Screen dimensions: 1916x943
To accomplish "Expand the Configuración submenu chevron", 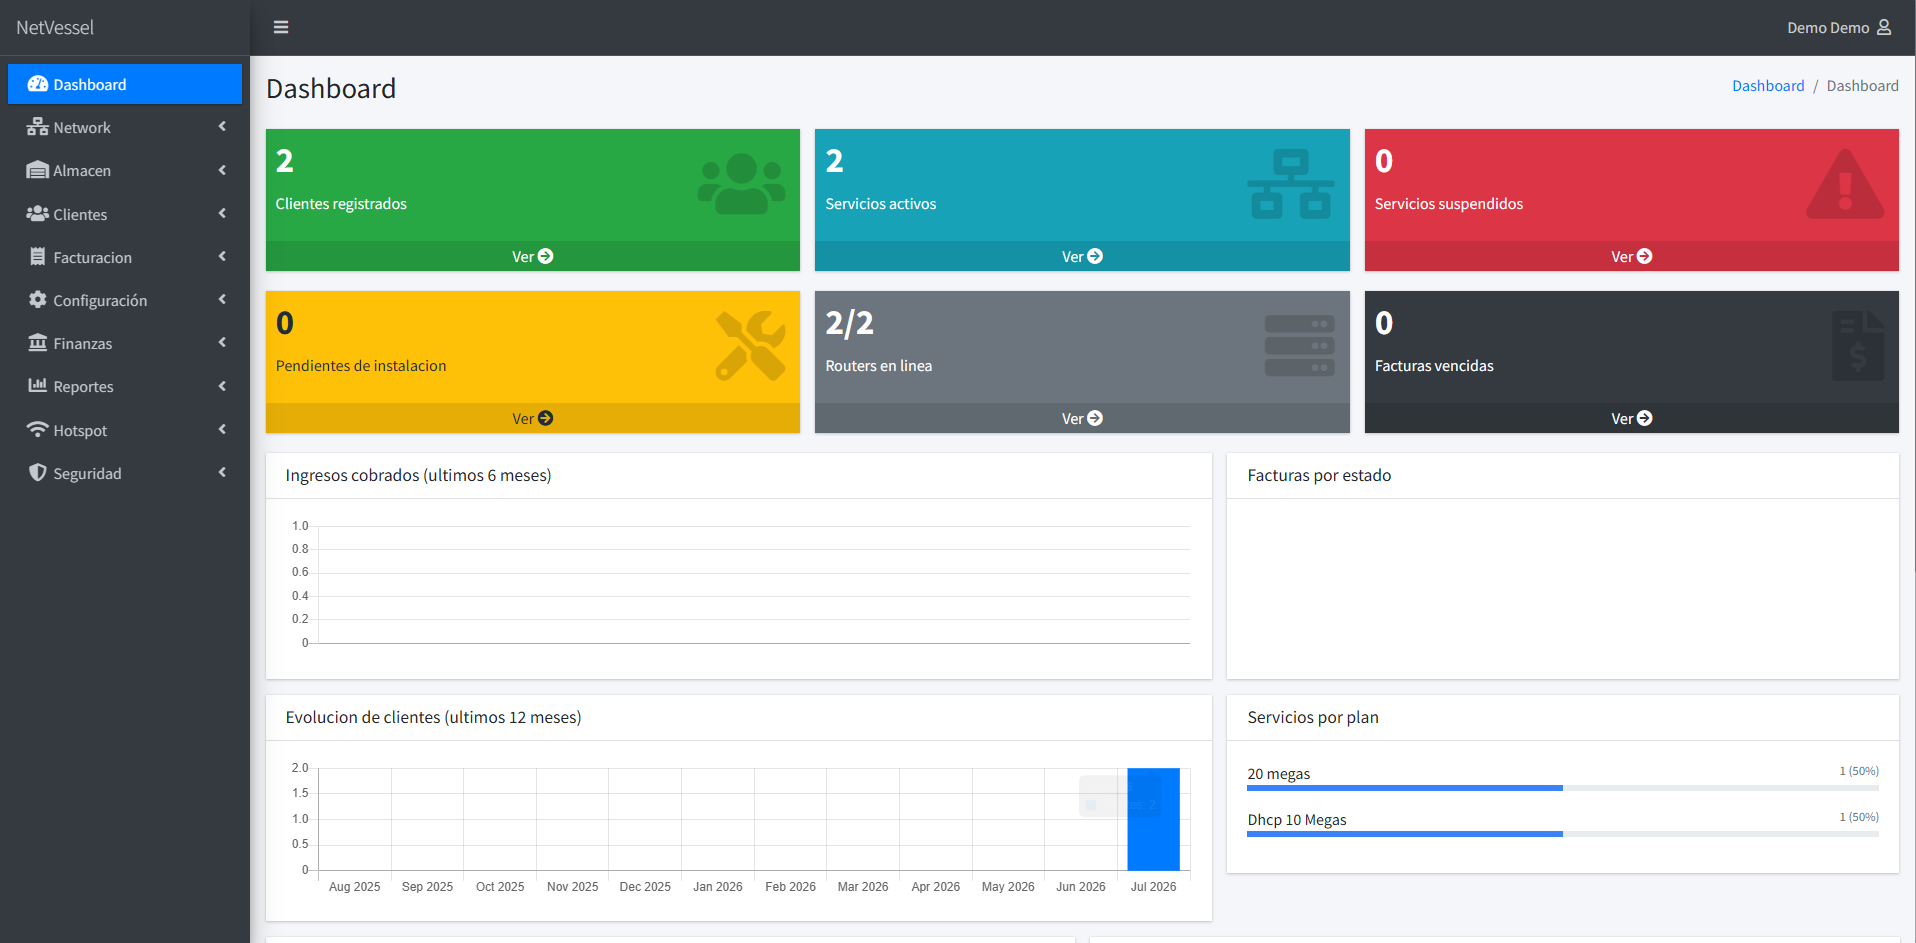I will point(222,299).
